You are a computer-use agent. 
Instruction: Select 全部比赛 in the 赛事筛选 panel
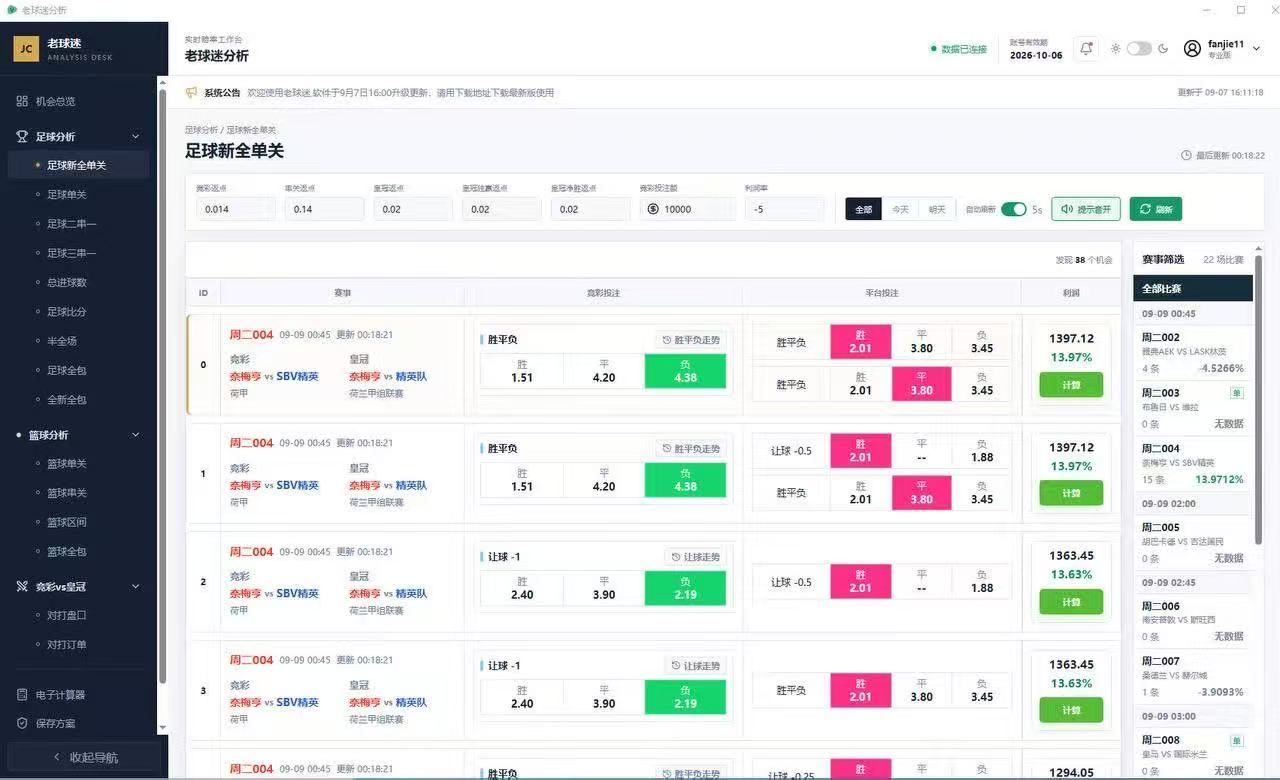[x=1193, y=288]
